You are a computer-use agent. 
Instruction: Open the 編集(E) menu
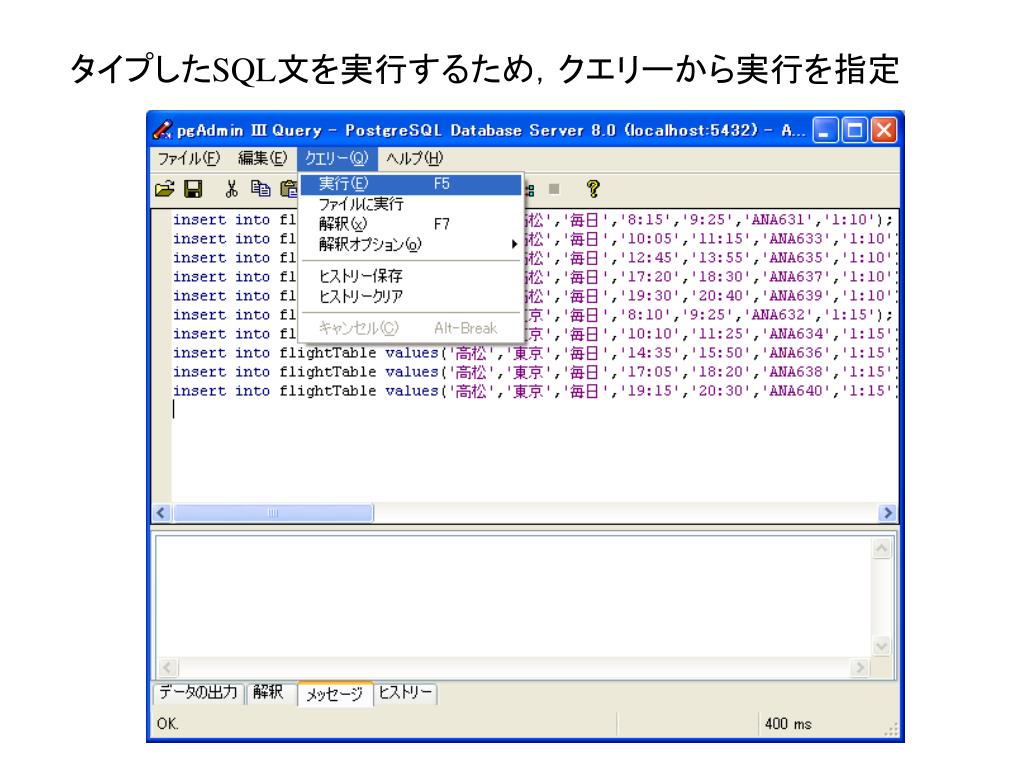click(263, 158)
